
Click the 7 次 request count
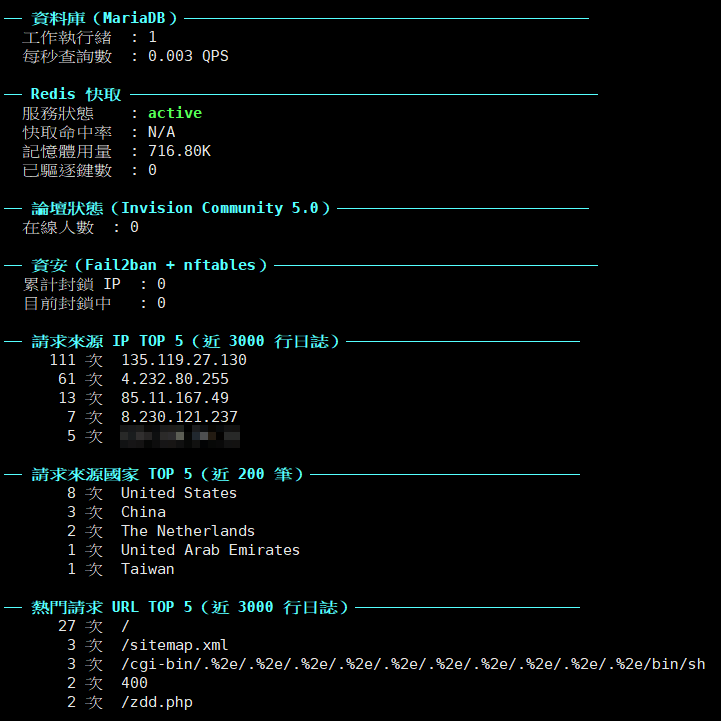pos(85,417)
